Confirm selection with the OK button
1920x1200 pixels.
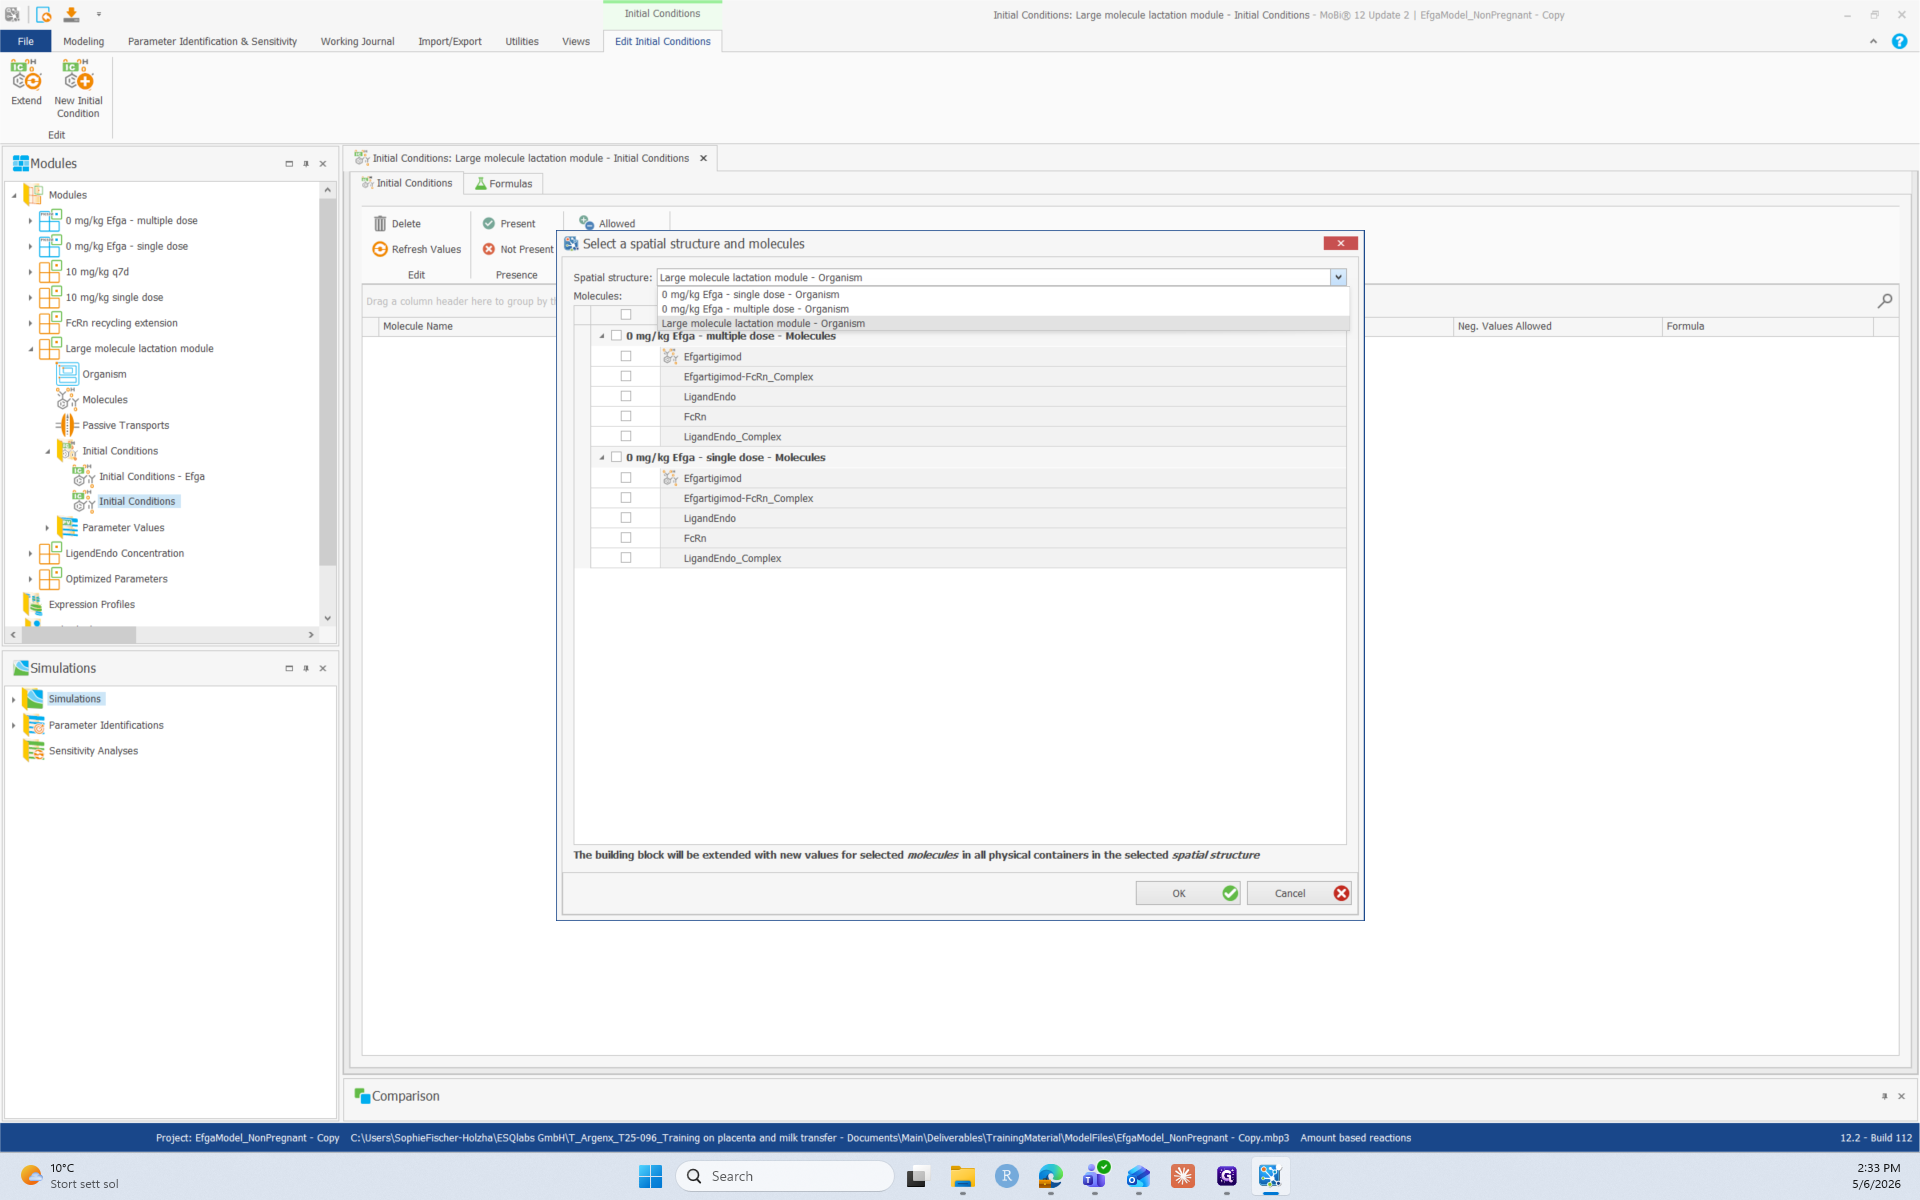coord(1188,893)
